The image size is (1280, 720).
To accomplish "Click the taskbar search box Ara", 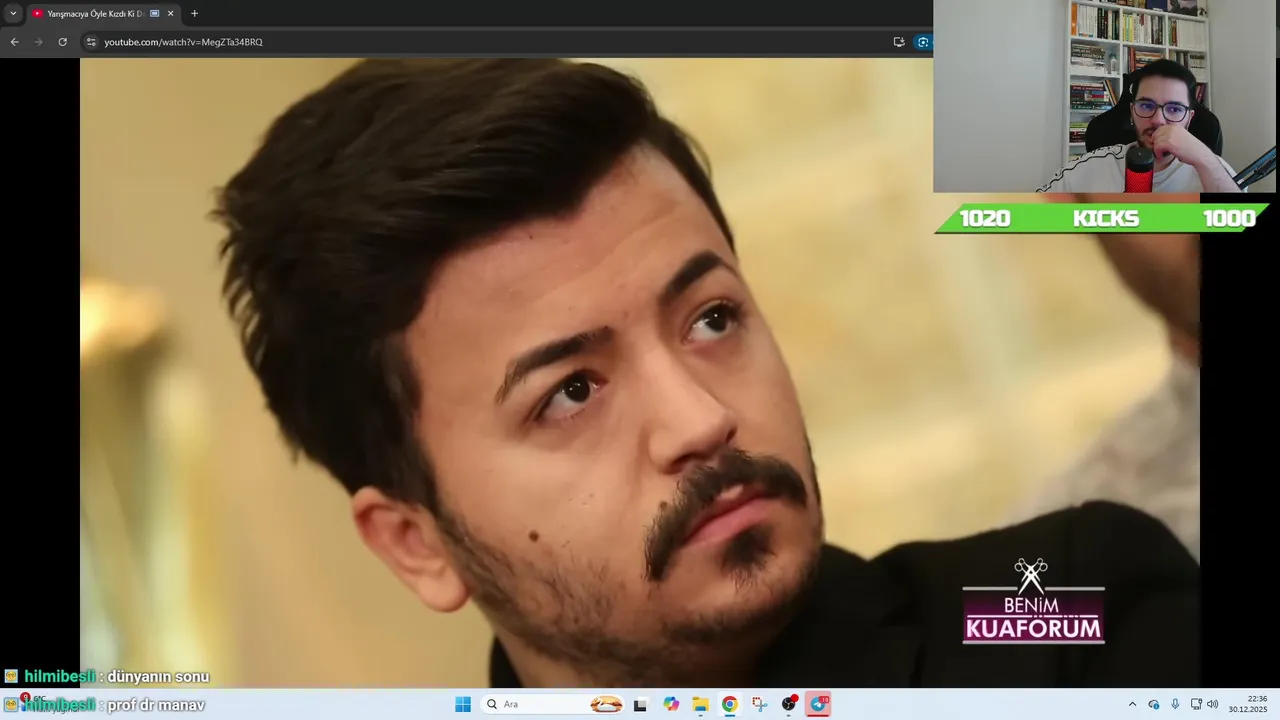I will click(x=552, y=704).
